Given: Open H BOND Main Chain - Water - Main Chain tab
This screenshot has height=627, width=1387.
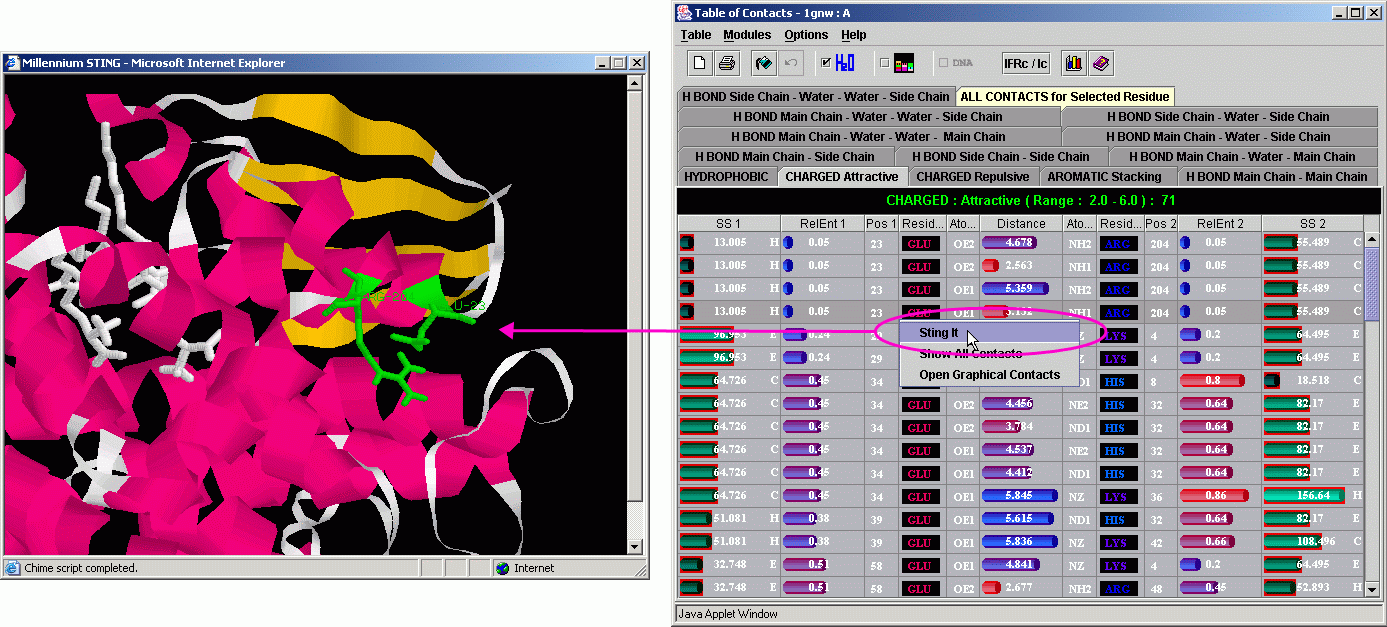Looking at the screenshot, I should [x=1242, y=157].
